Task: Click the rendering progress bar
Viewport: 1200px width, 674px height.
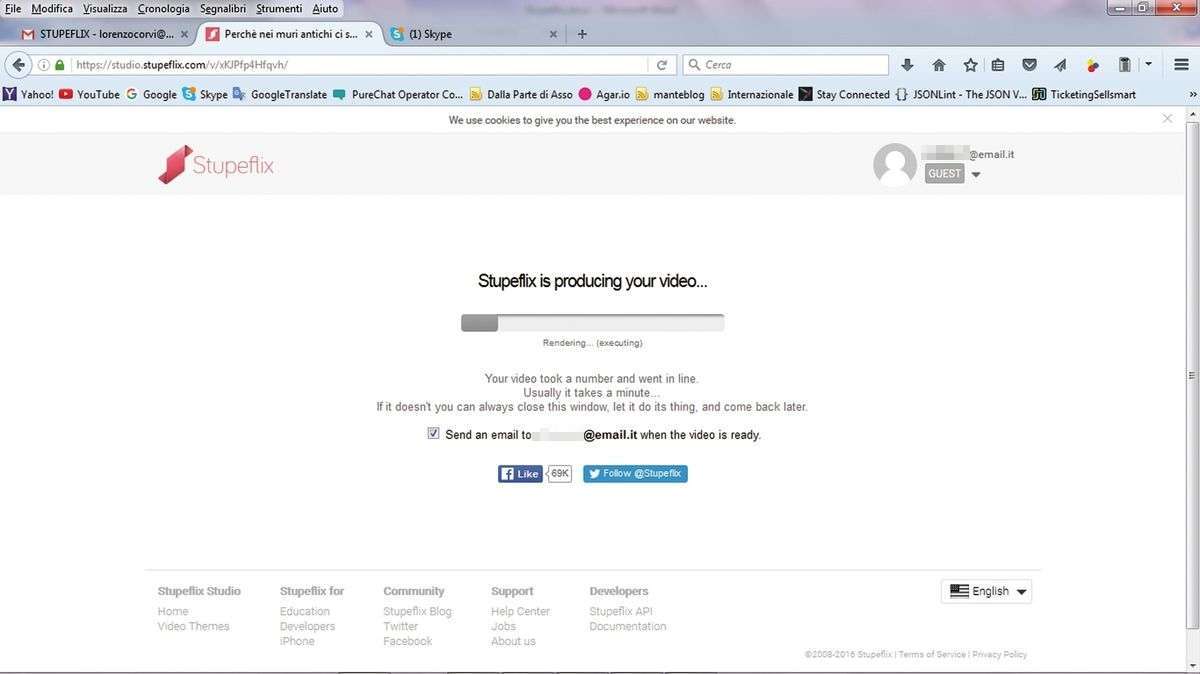Action: 592,323
